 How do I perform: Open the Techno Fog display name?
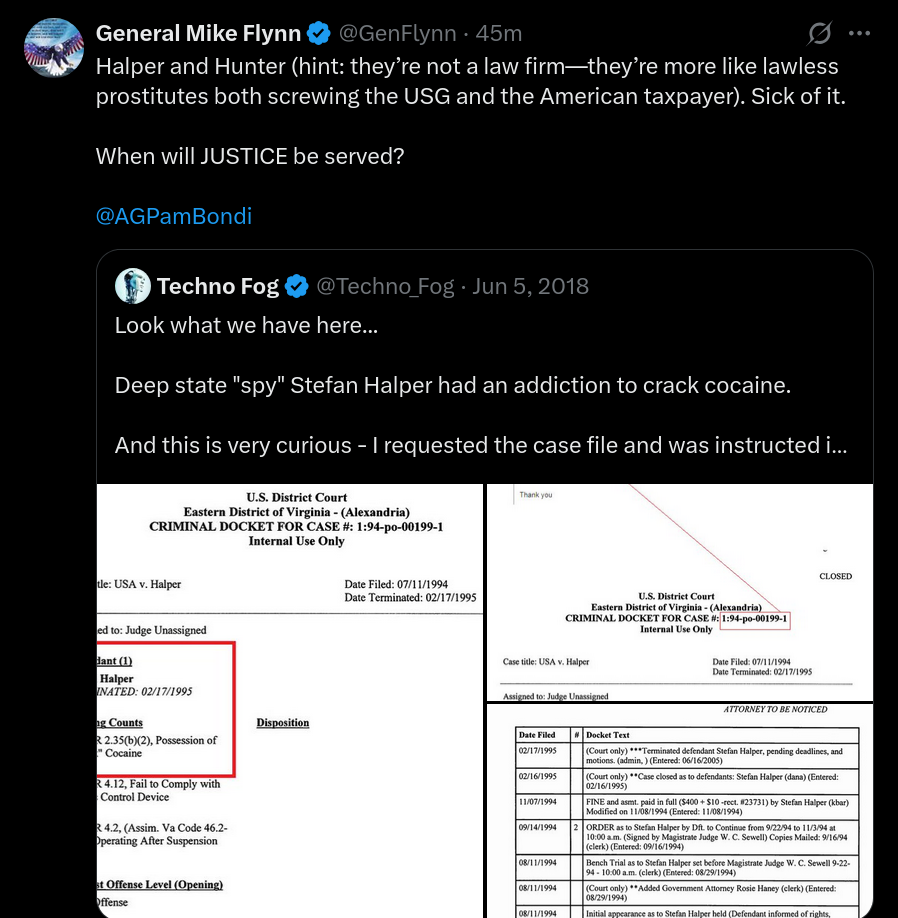tap(218, 286)
